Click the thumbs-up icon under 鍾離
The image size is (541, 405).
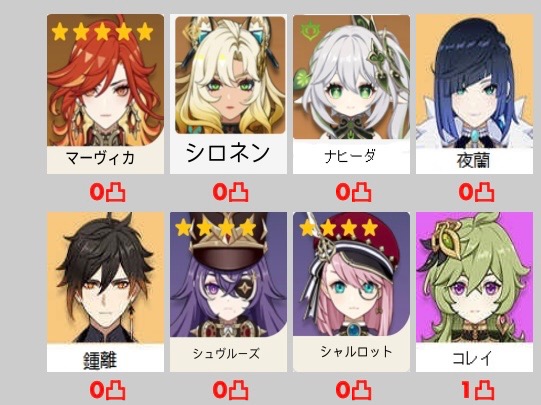point(116,390)
